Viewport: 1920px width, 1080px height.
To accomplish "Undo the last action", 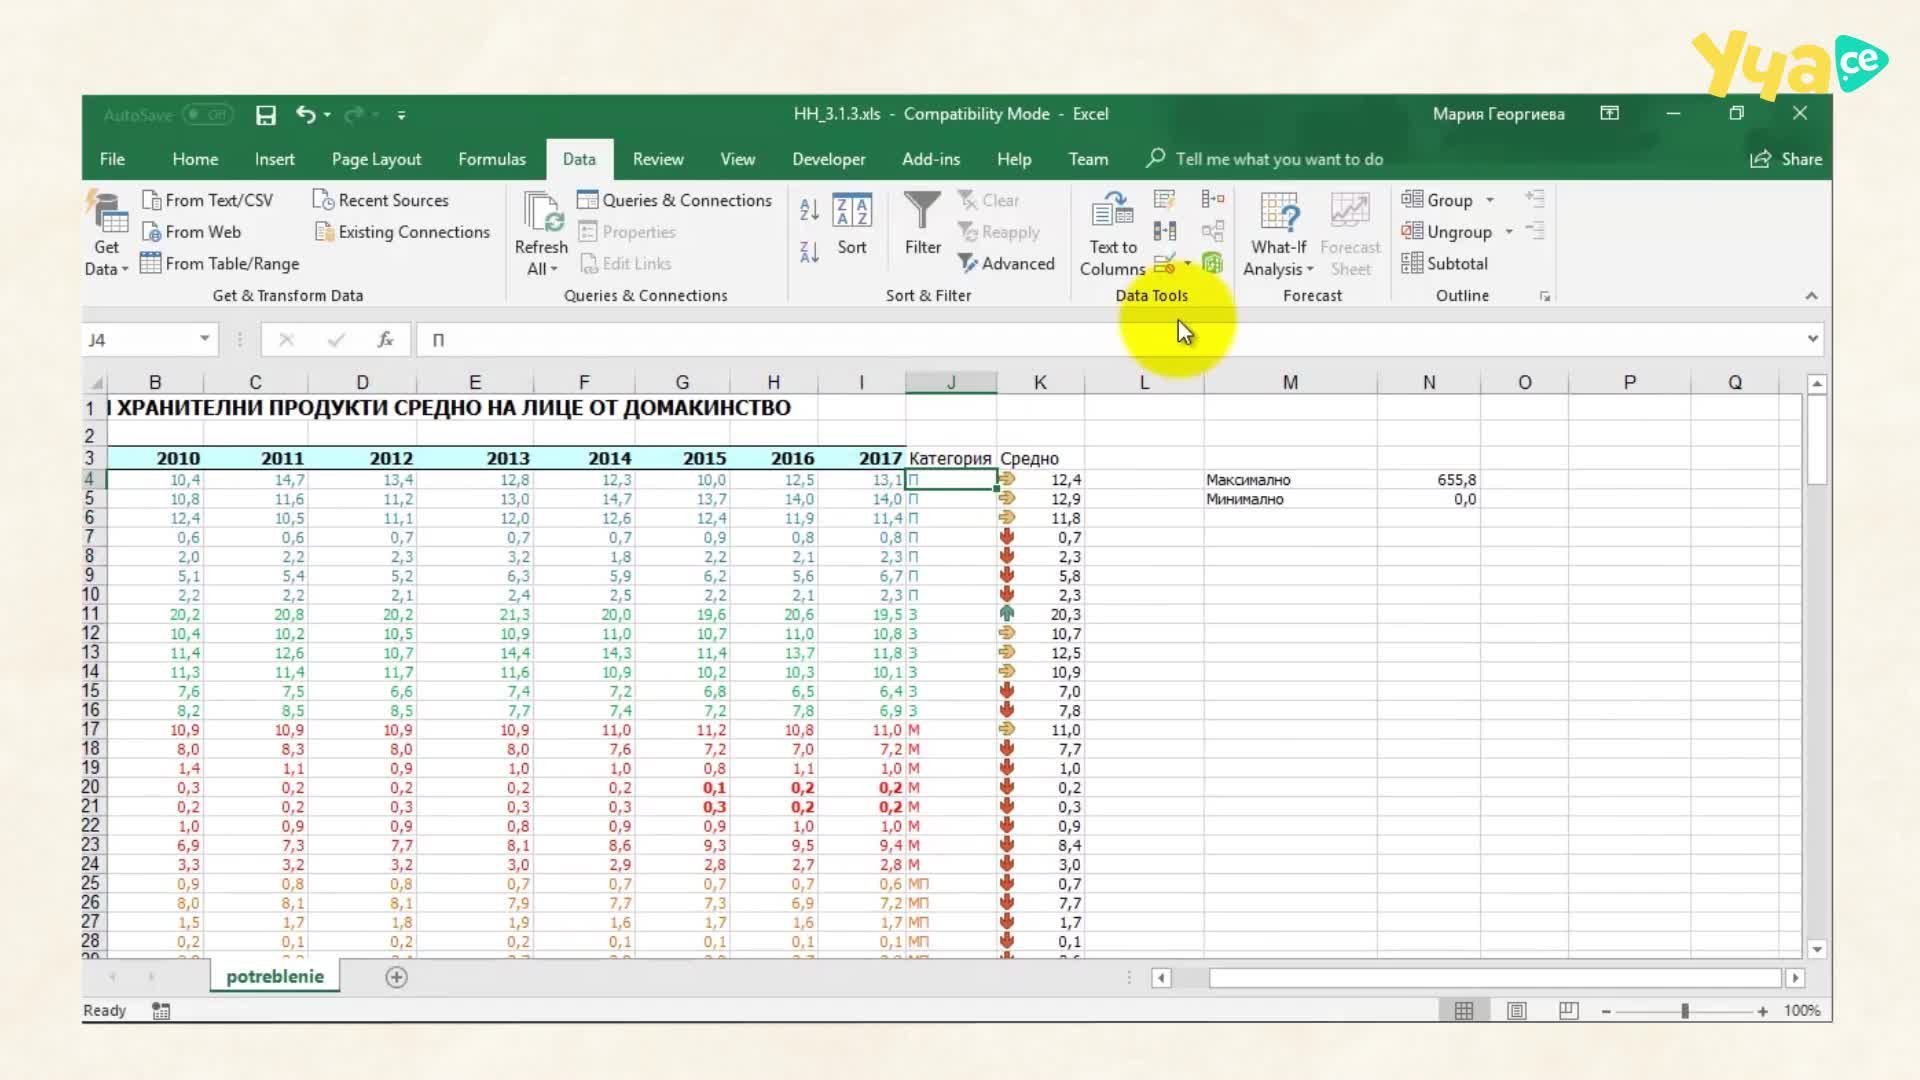I will [x=306, y=115].
